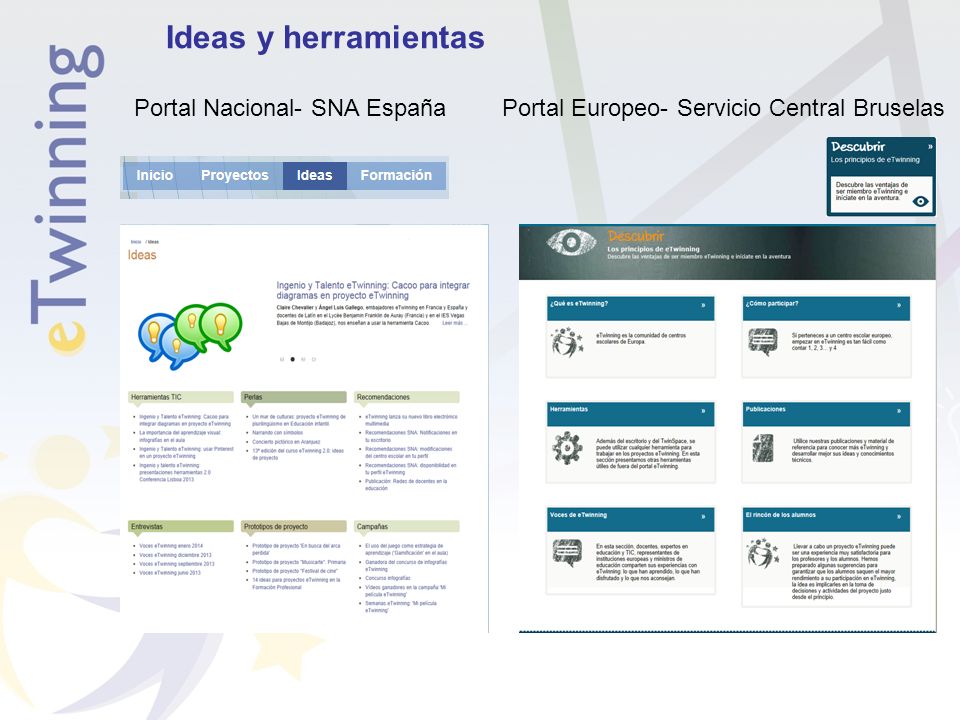Click the large eye logo in the Descubrir banner

pos(571,242)
